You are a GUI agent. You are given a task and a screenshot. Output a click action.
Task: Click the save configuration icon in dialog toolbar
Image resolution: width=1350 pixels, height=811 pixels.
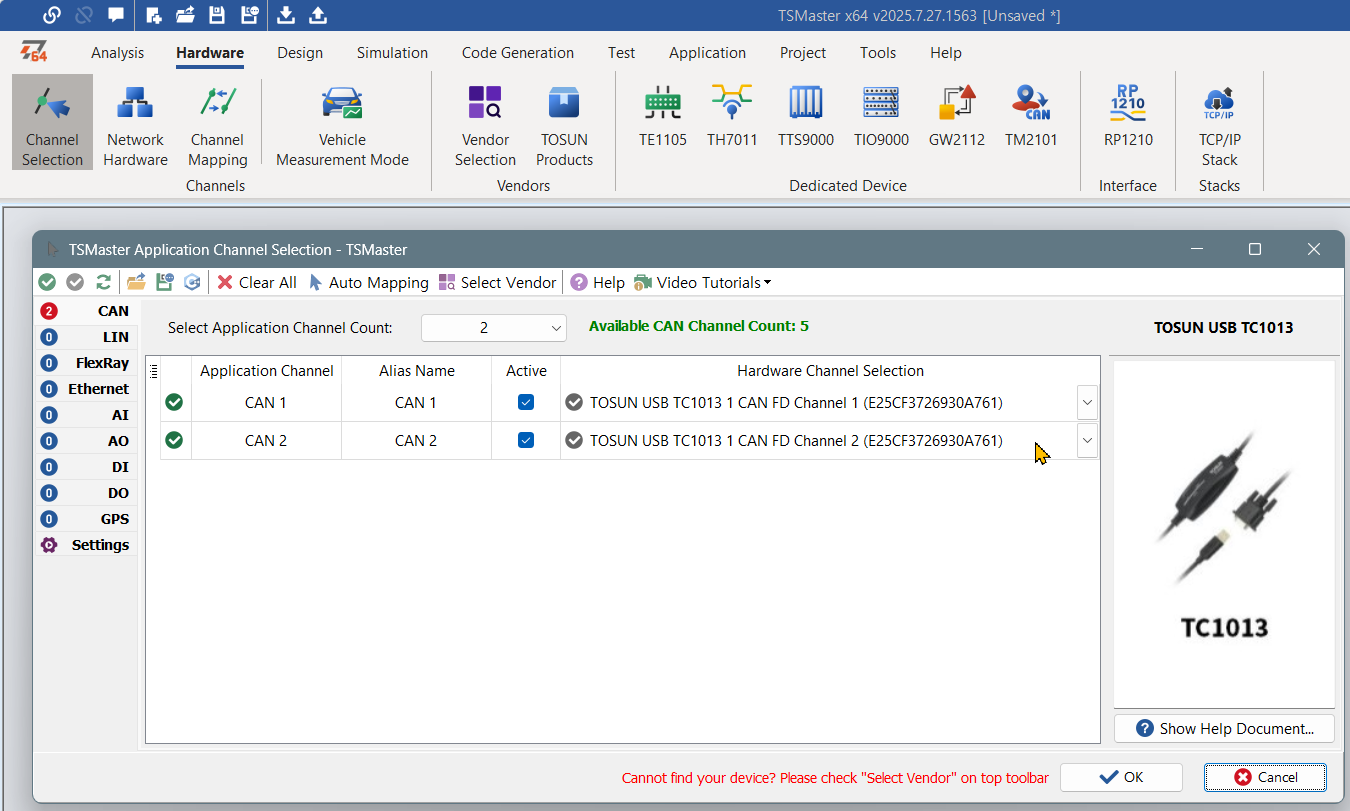coord(164,282)
